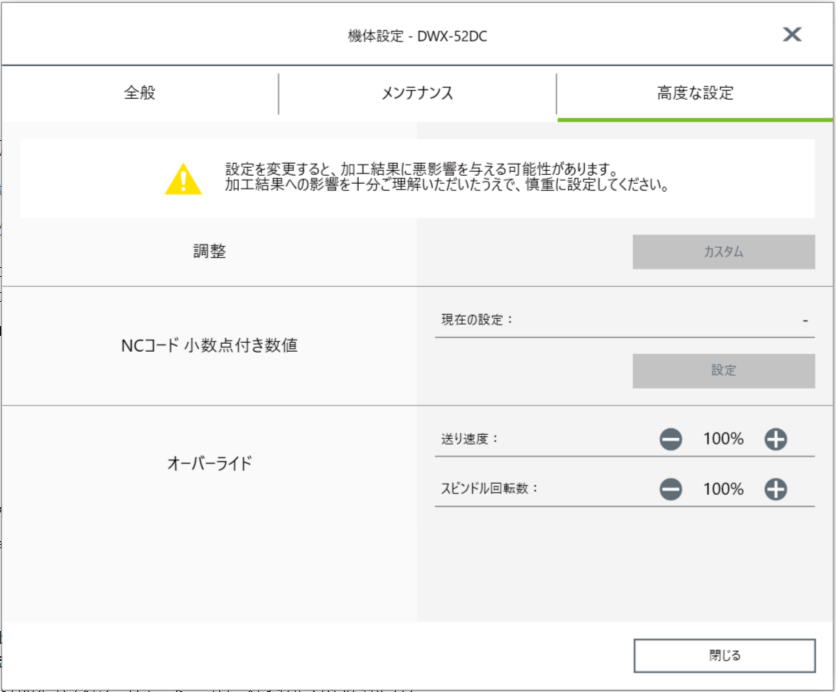The width and height of the screenshot is (836, 692).
Task: Click the カスタム adjustment button
Action: pos(724,252)
